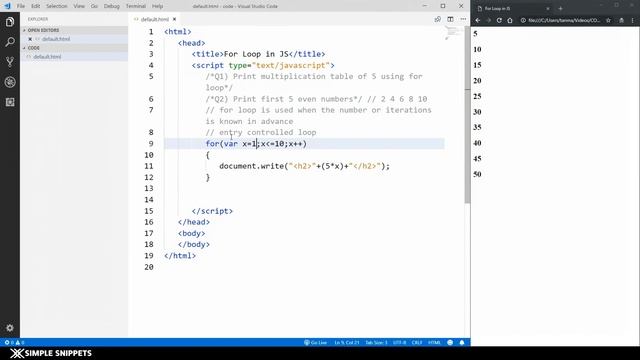Change the Tab Size setting in status bar
This screenshot has height=360, width=640.
[376, 342]
